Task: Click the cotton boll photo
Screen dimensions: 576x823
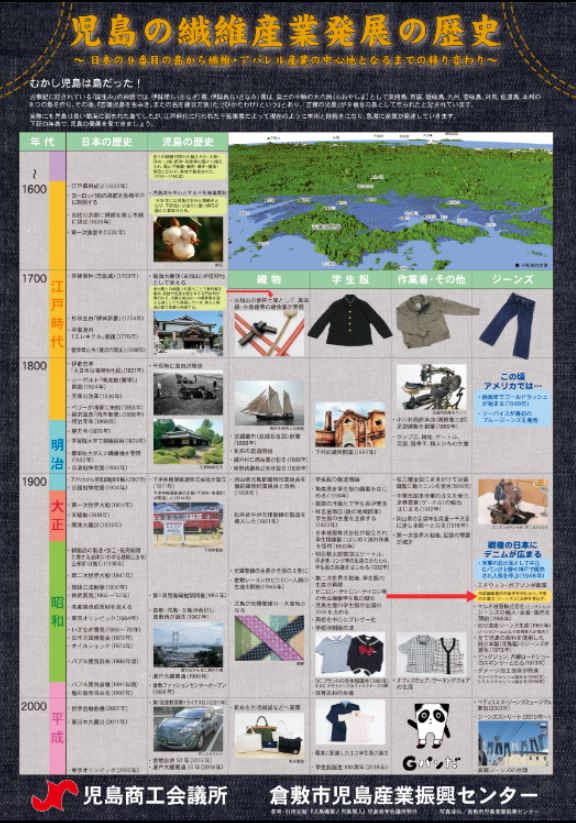Action: (x=188, y=239)
